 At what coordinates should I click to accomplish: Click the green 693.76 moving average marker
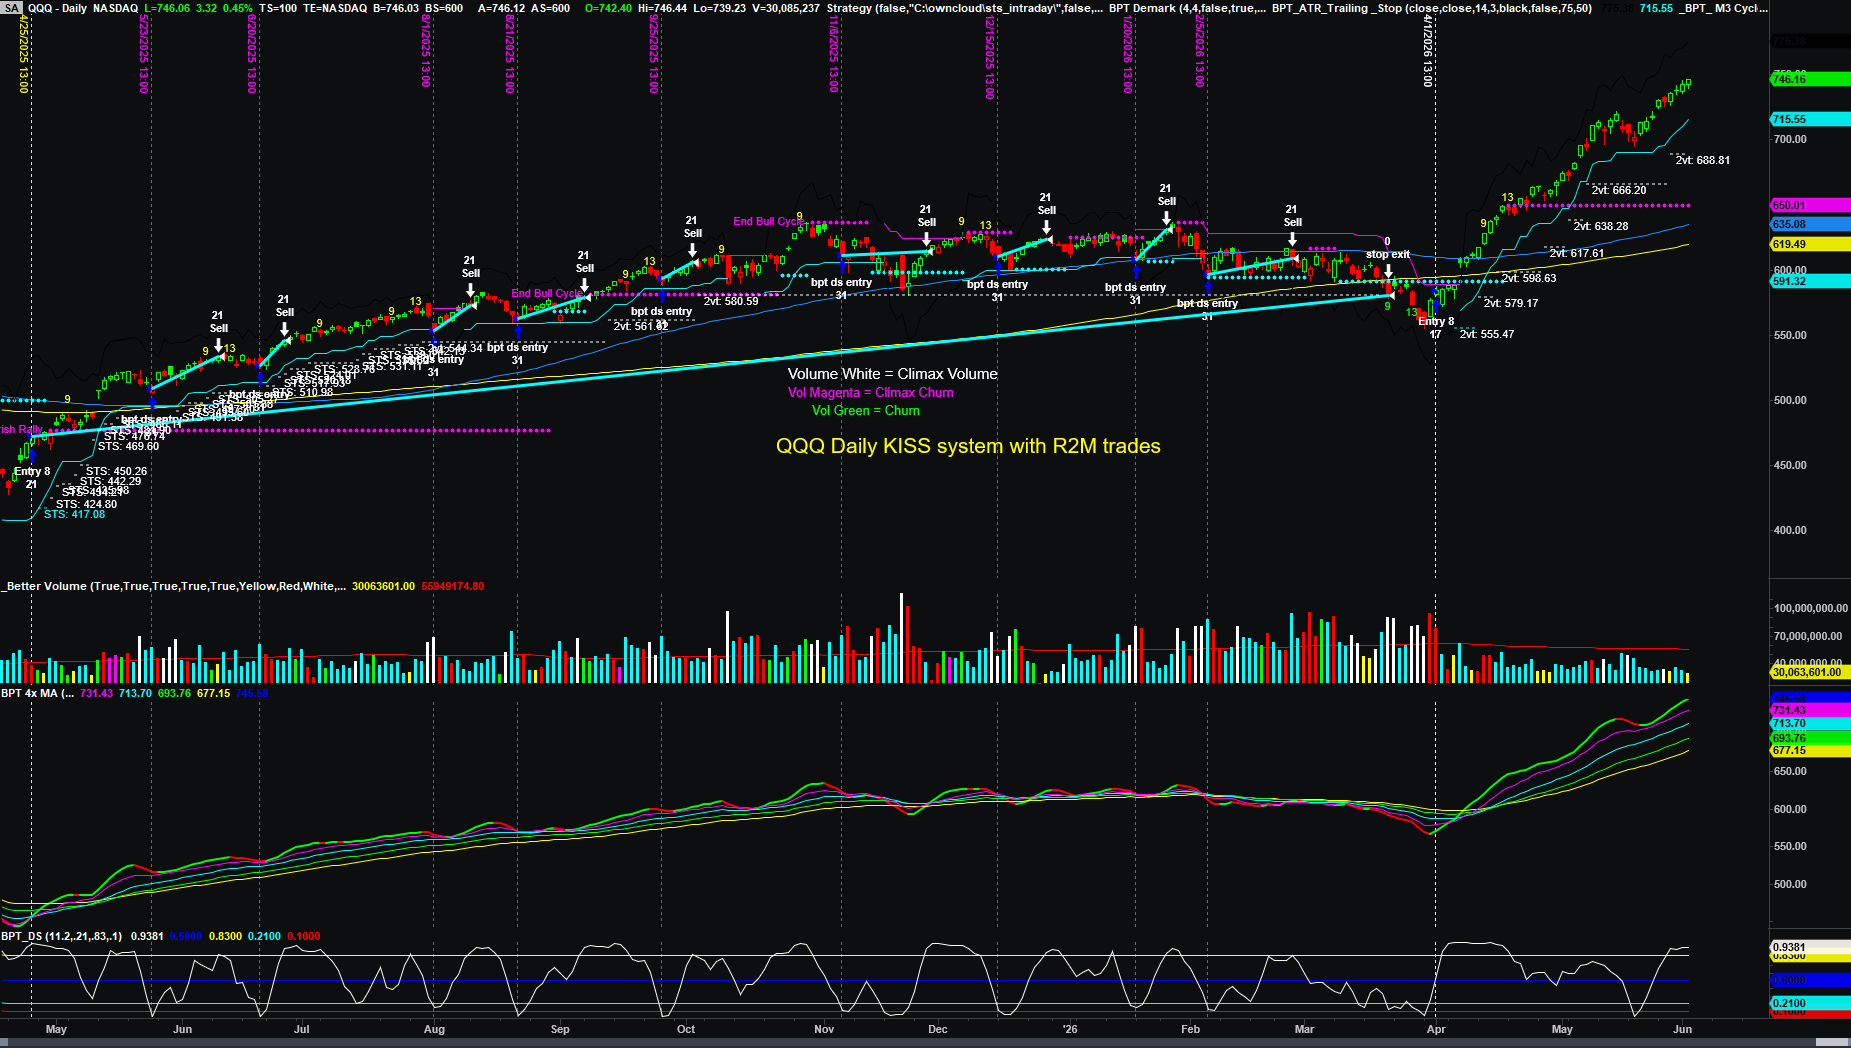tap(1810, 738)
